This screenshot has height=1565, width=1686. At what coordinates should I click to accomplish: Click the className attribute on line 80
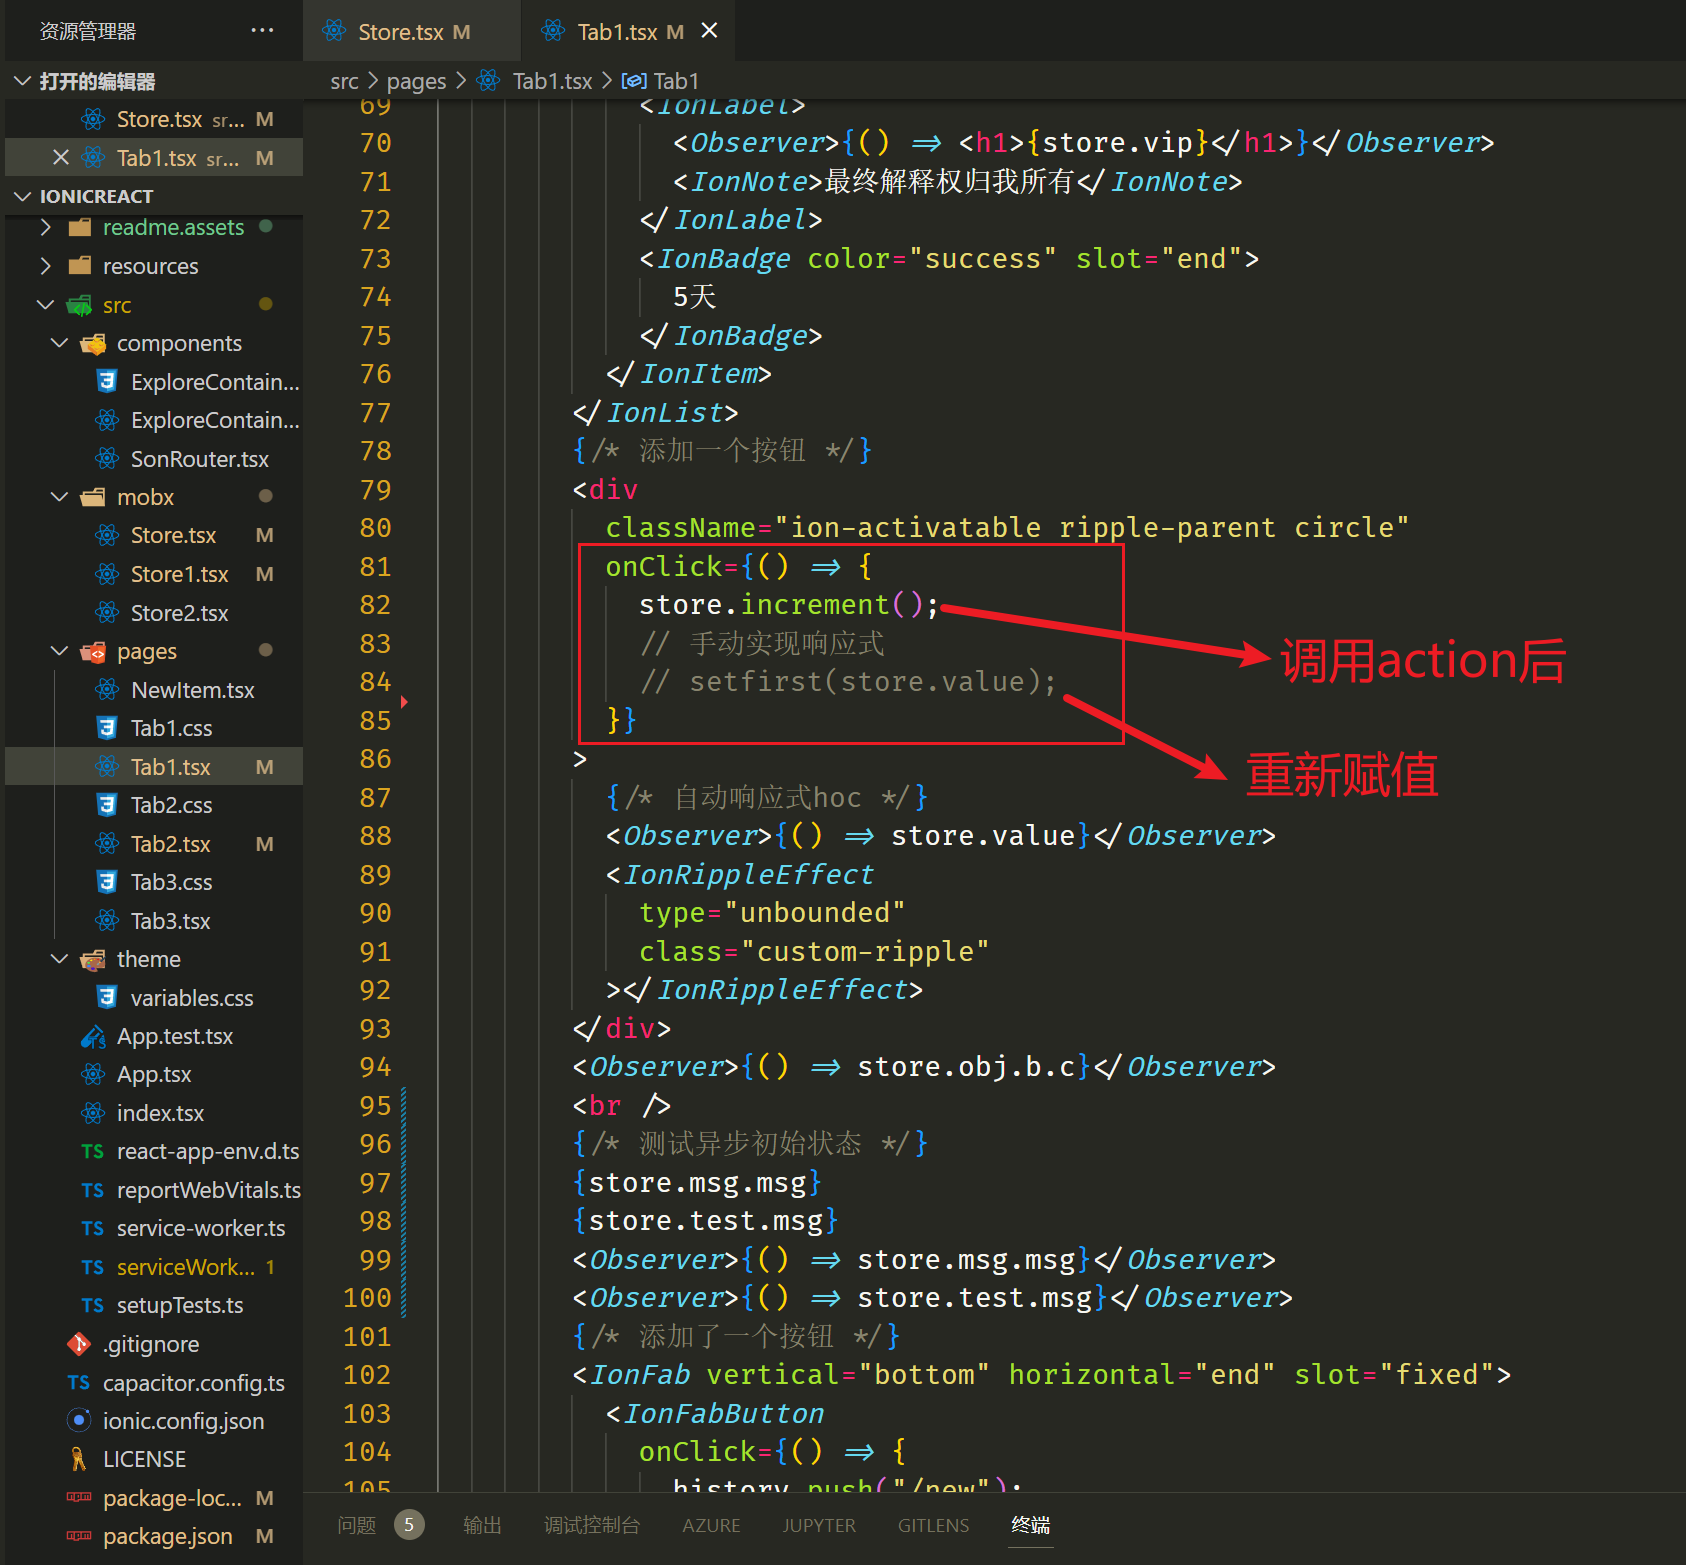(680, 528)
